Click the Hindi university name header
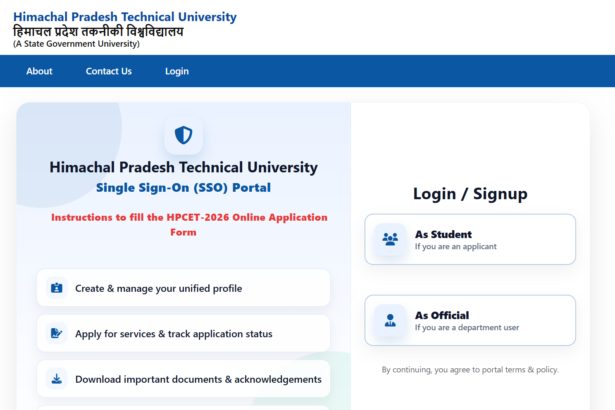The height and width of the screenshot is (410, 615). point(98,31)
